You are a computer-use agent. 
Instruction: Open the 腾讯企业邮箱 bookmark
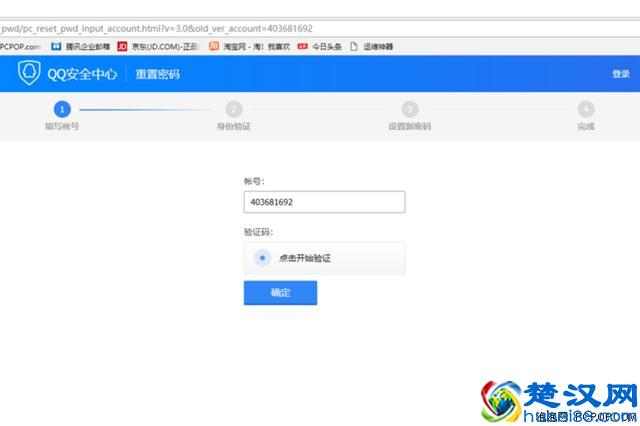tap(81, 47)
